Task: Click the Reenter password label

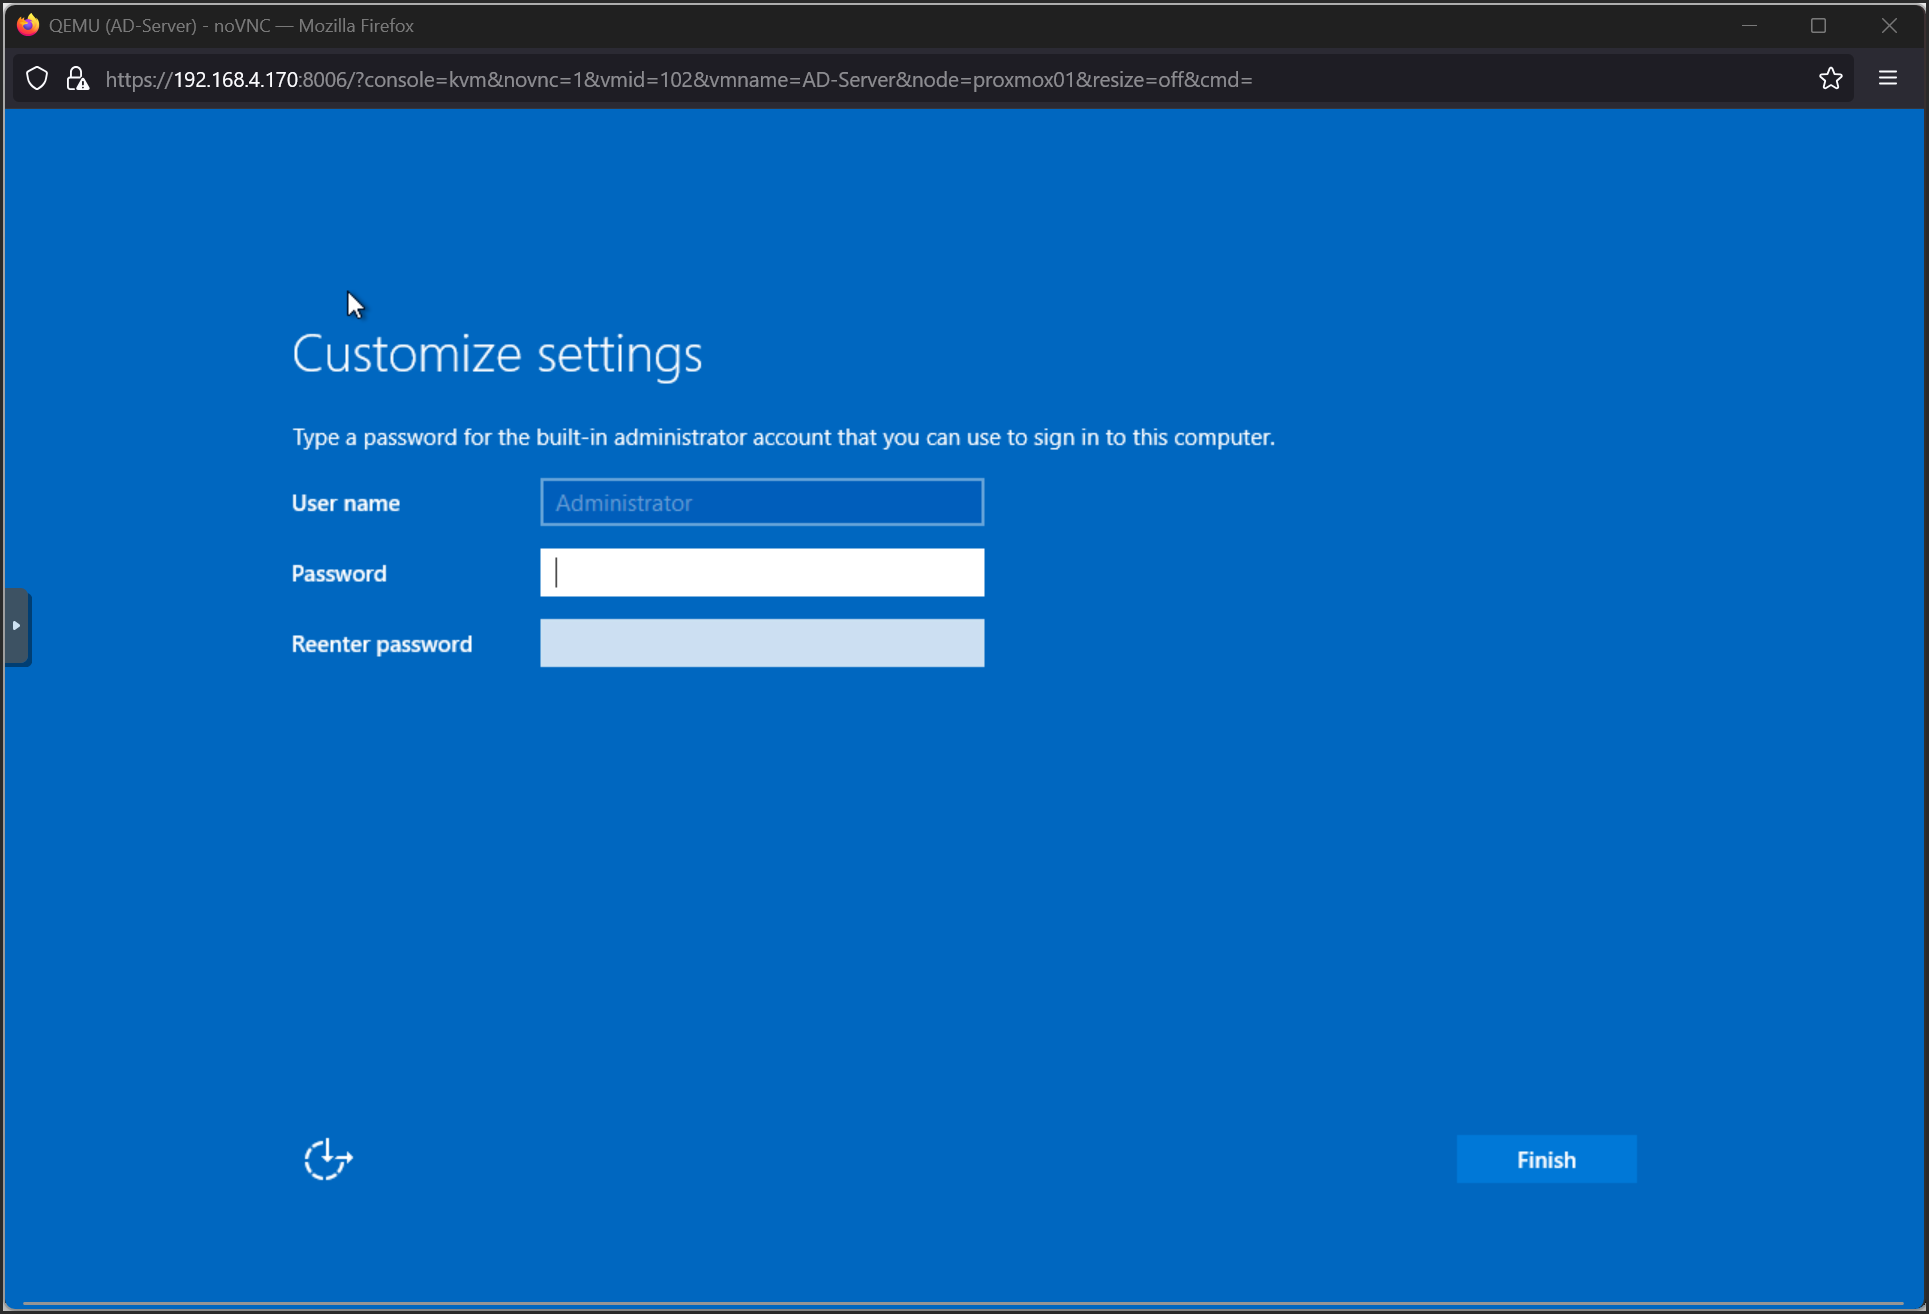Action: [381, 644]
